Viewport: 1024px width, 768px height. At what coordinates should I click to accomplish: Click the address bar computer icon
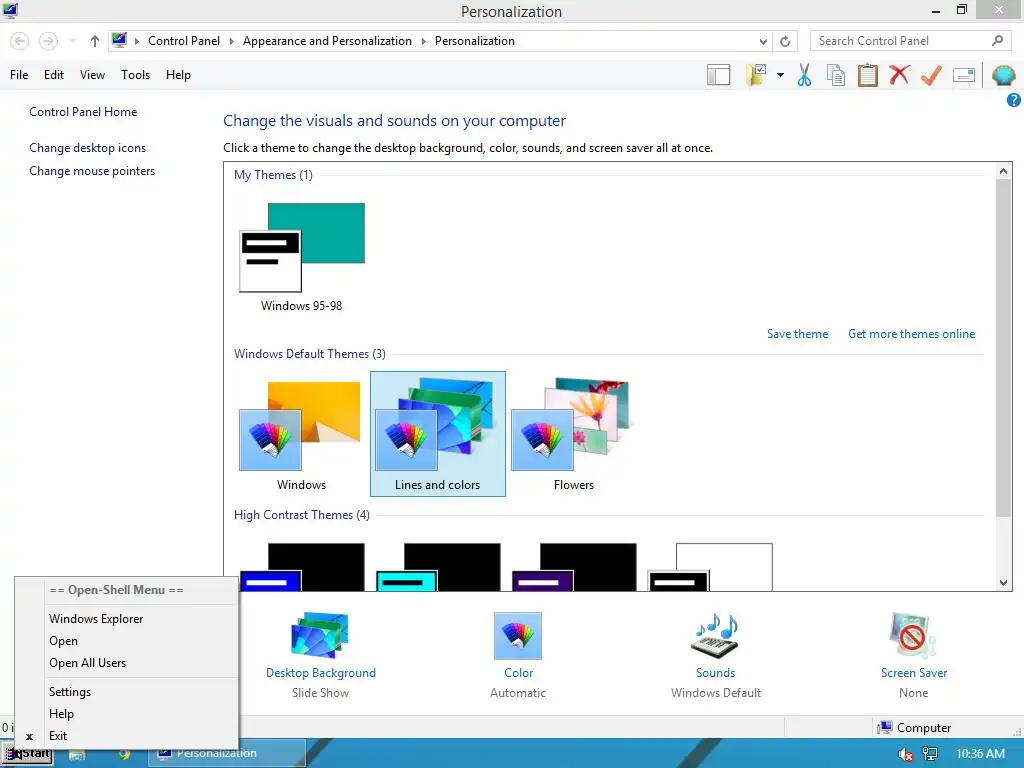(x=119, y=40)
